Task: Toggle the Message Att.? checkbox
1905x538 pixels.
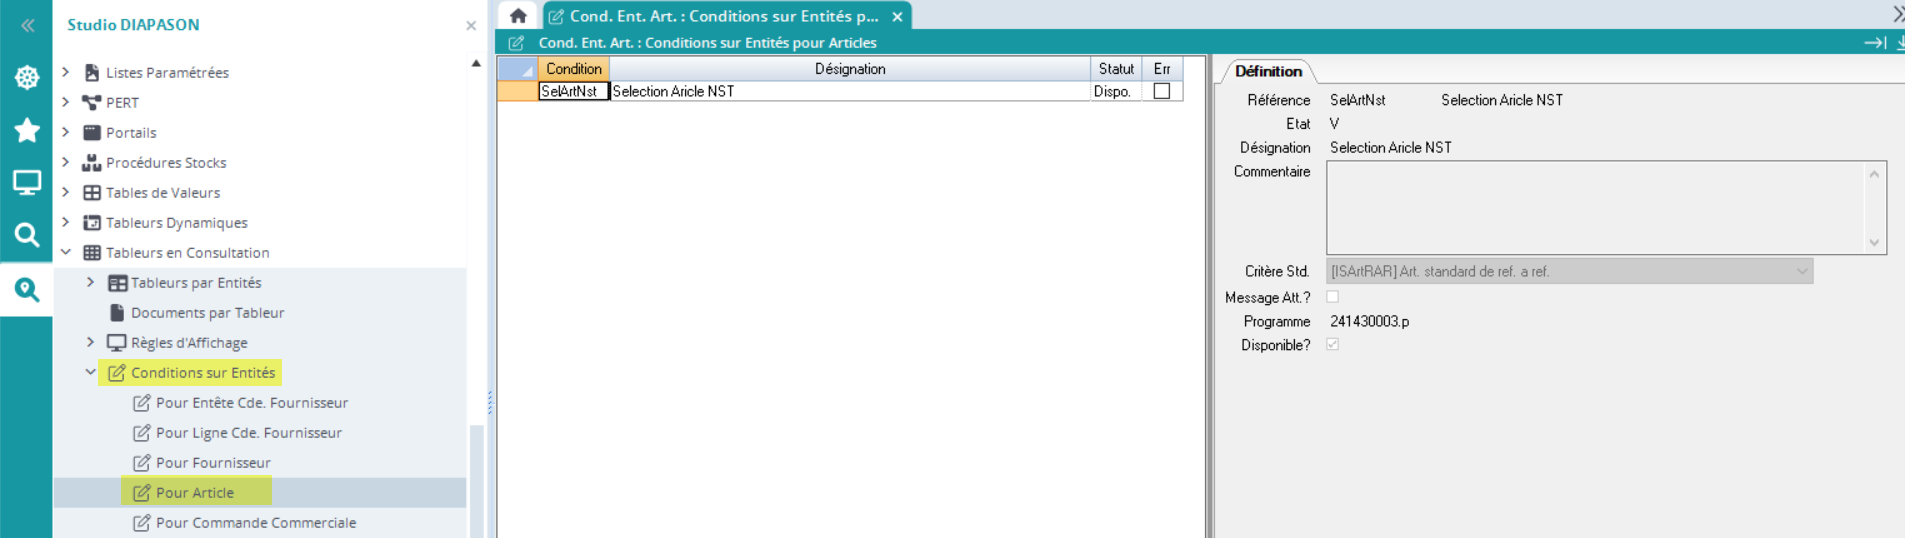Action: coord(1332,297)
